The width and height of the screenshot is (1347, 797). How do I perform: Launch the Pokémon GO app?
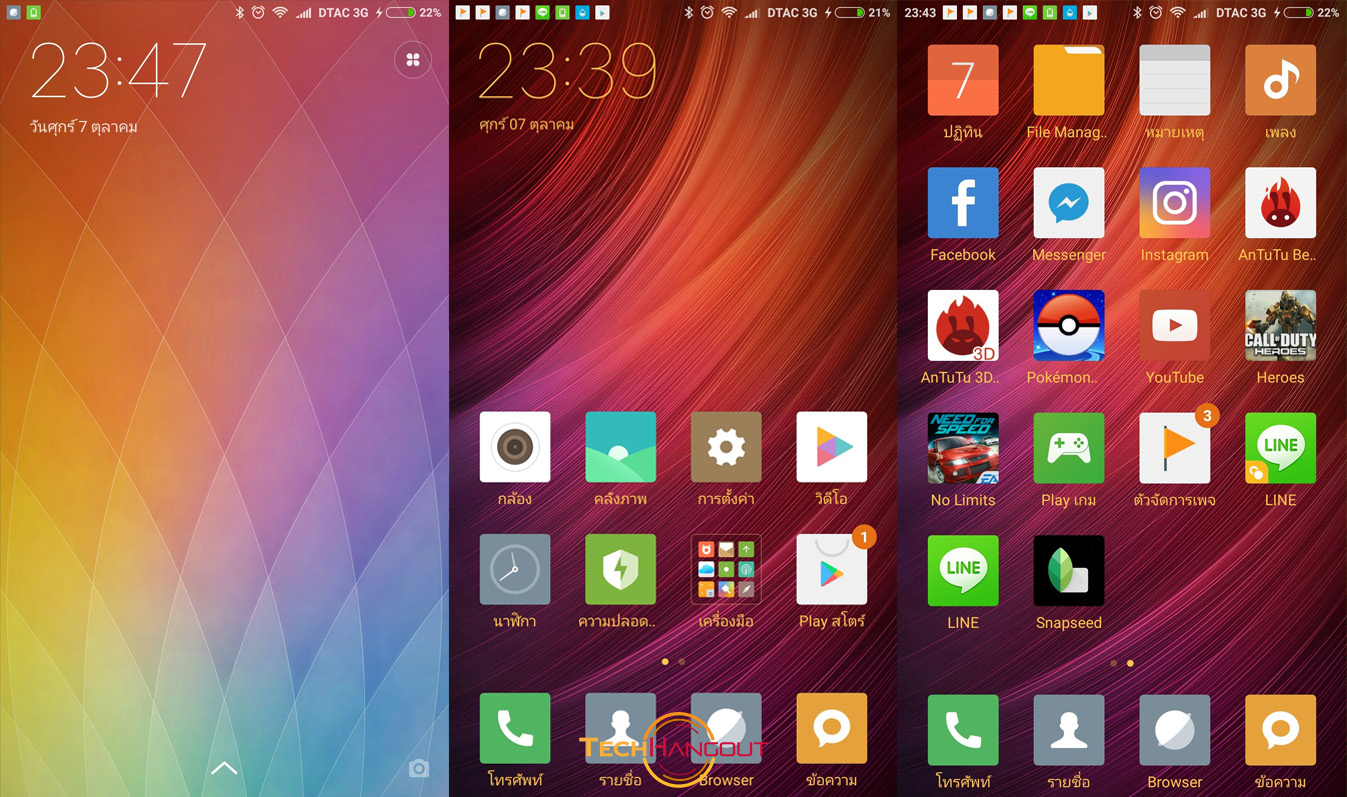tap(1068, 326)
